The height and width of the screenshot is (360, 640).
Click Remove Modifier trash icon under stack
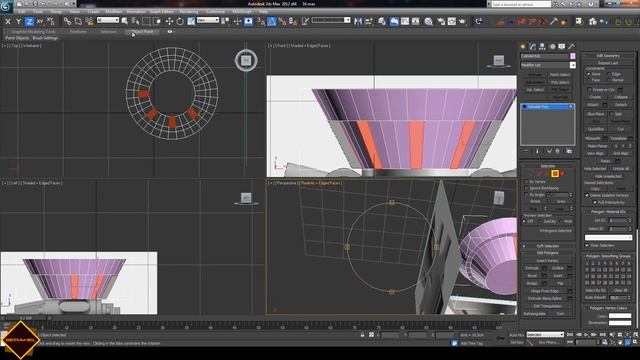[x=558, y=151]
